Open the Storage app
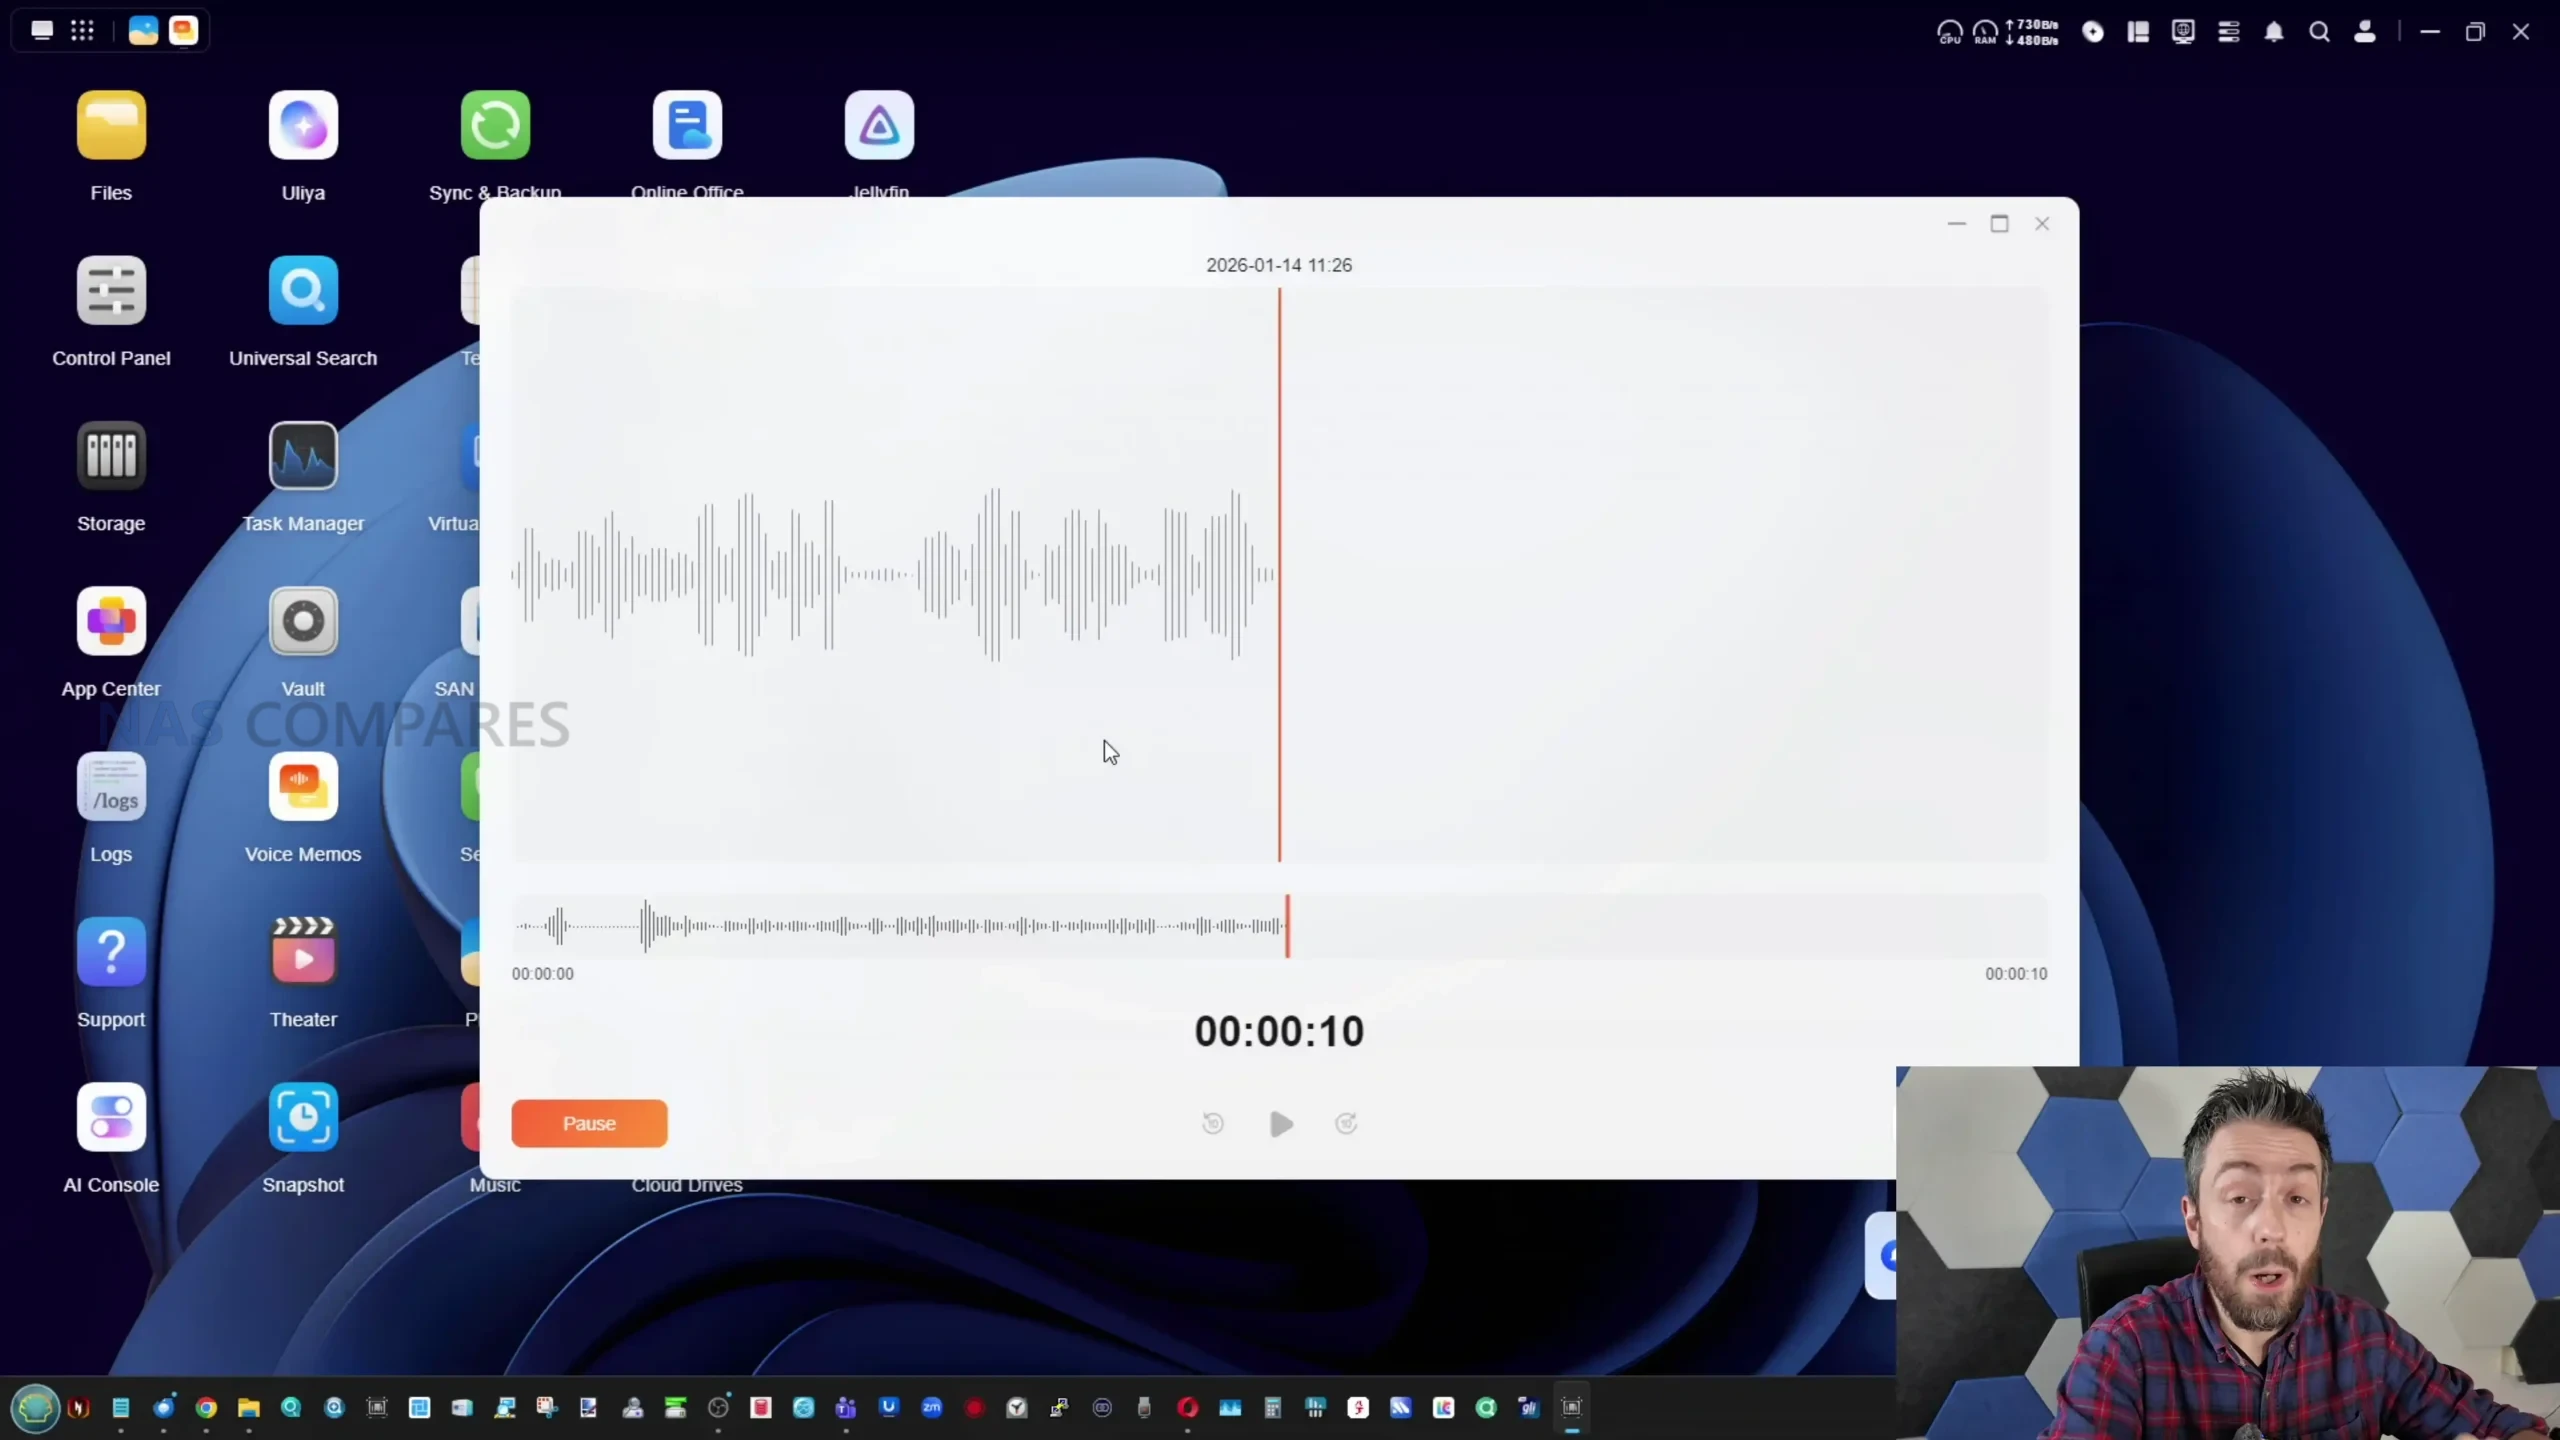Viewport: 2560px width, 1440px height. point(111,456)
